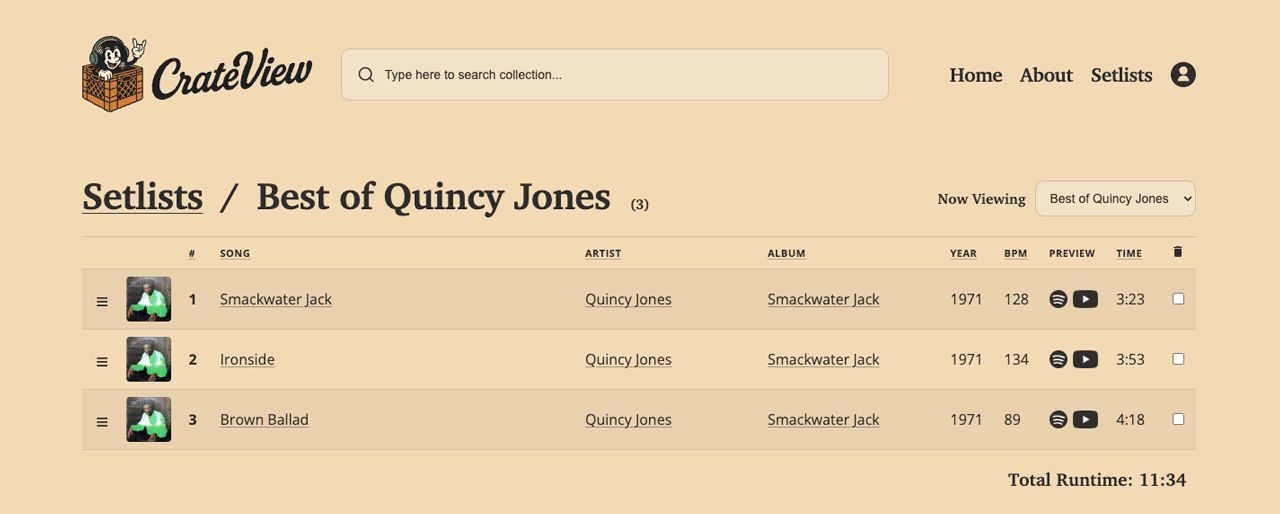Open Setlists in the top navigation
The width and height of the screenshot is (1280, 514).
pyautogui.click(x=1121, y=75)
